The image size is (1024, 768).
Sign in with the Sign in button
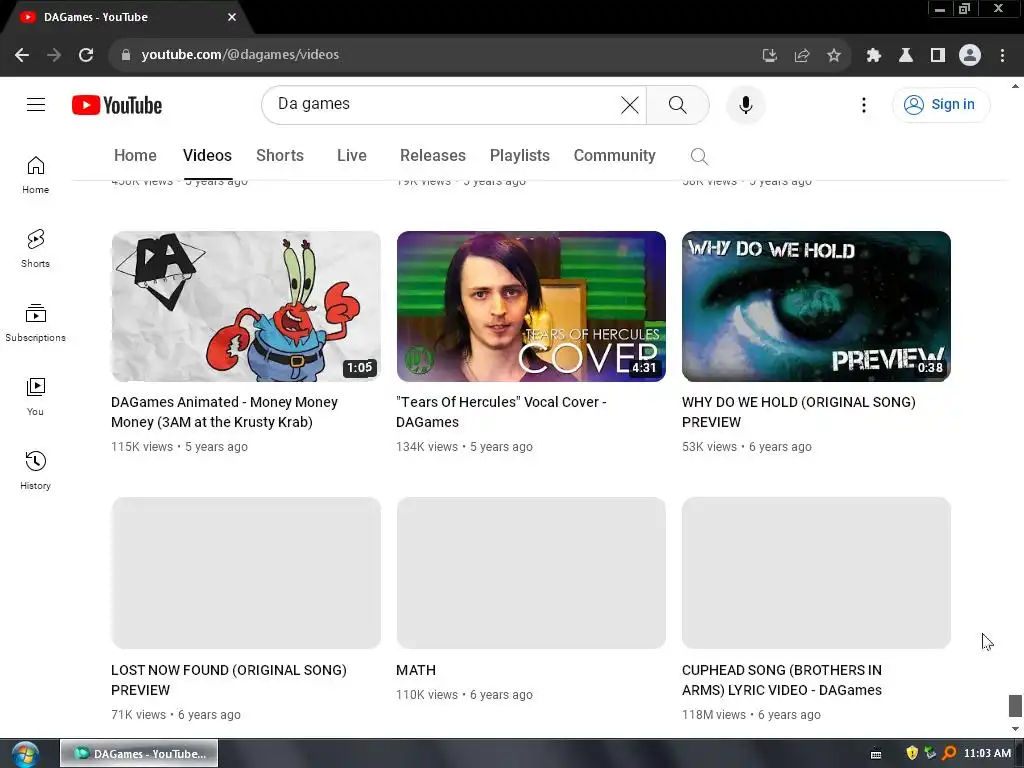point(940,104)
